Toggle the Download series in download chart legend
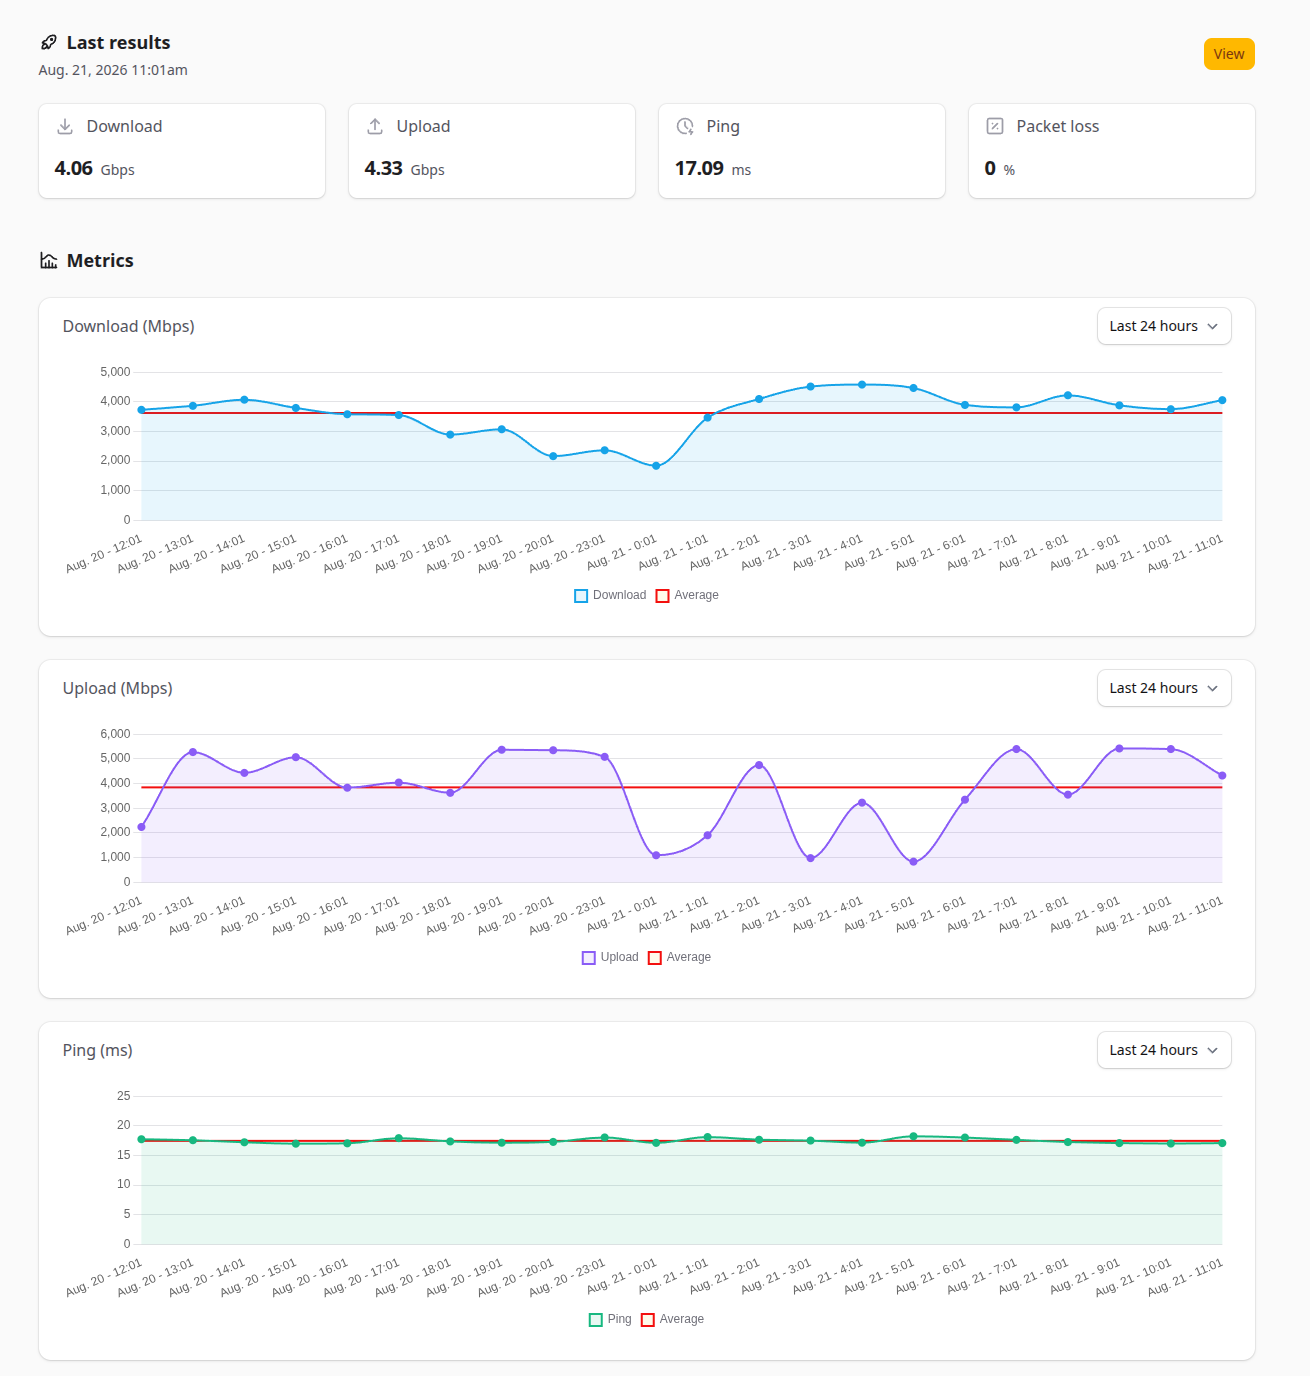The height and width of the screenshot is (1376, 1310). click(610, 595)
